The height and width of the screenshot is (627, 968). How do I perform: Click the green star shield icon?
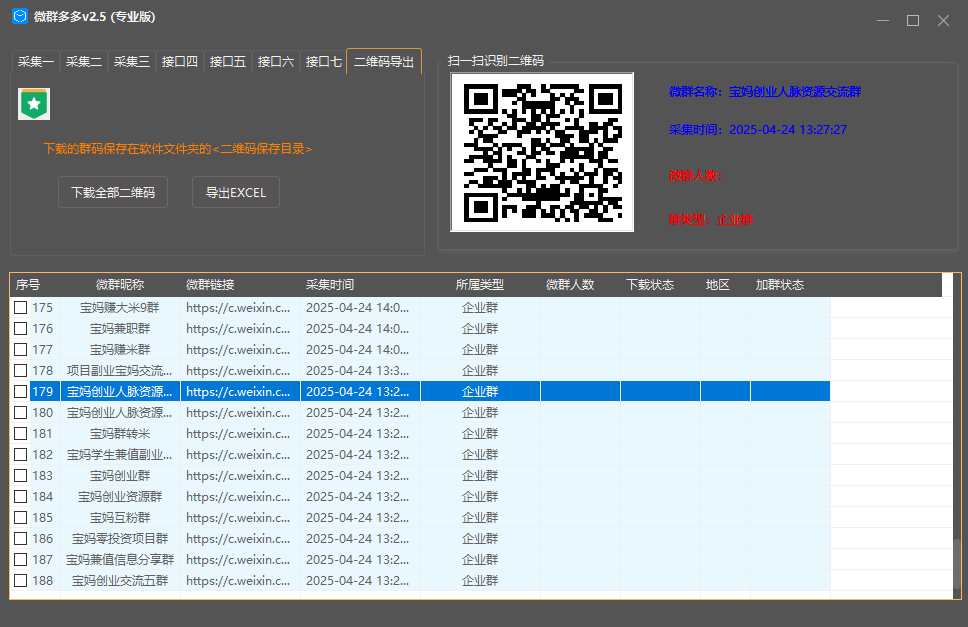coord(34,104)
